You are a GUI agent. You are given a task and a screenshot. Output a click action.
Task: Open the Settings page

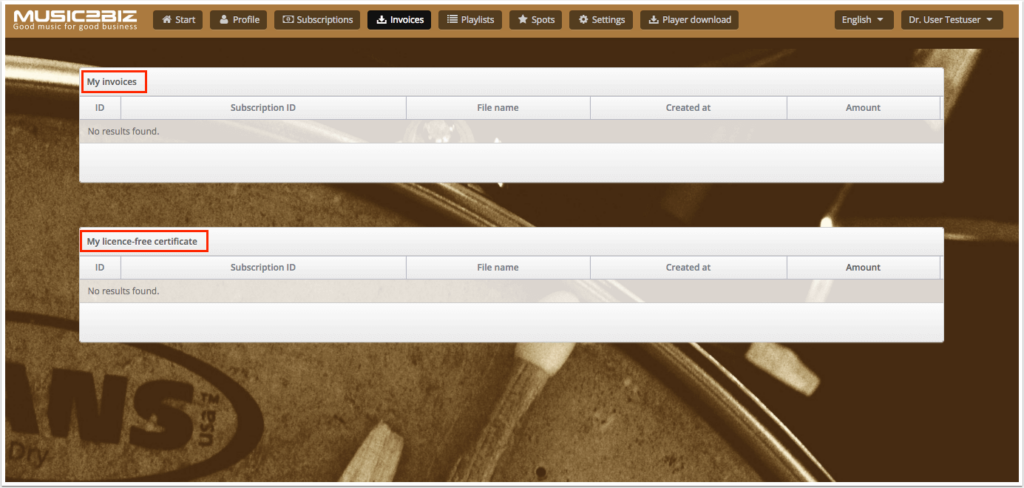coord(601,20)
